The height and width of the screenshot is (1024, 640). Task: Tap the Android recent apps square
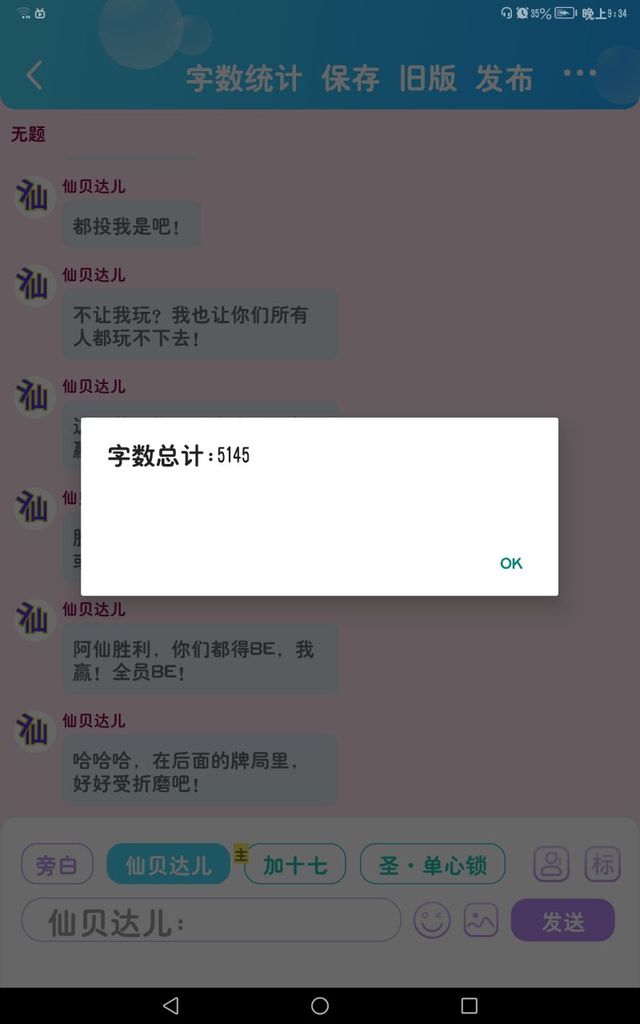pyautogui.click(x=469, y=1006)
